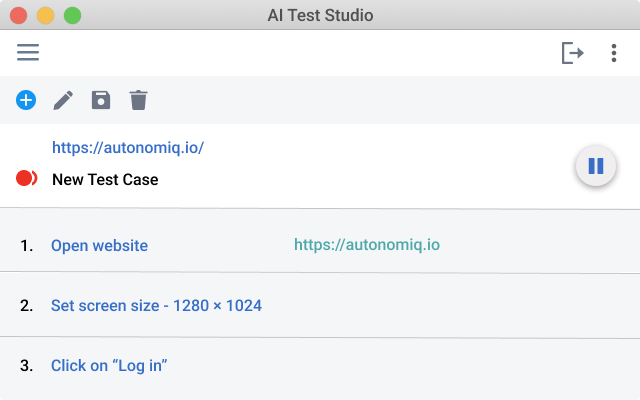Click the step number 3 label
640x400 pixels.
pyautogui.click(x=26, y=366)
